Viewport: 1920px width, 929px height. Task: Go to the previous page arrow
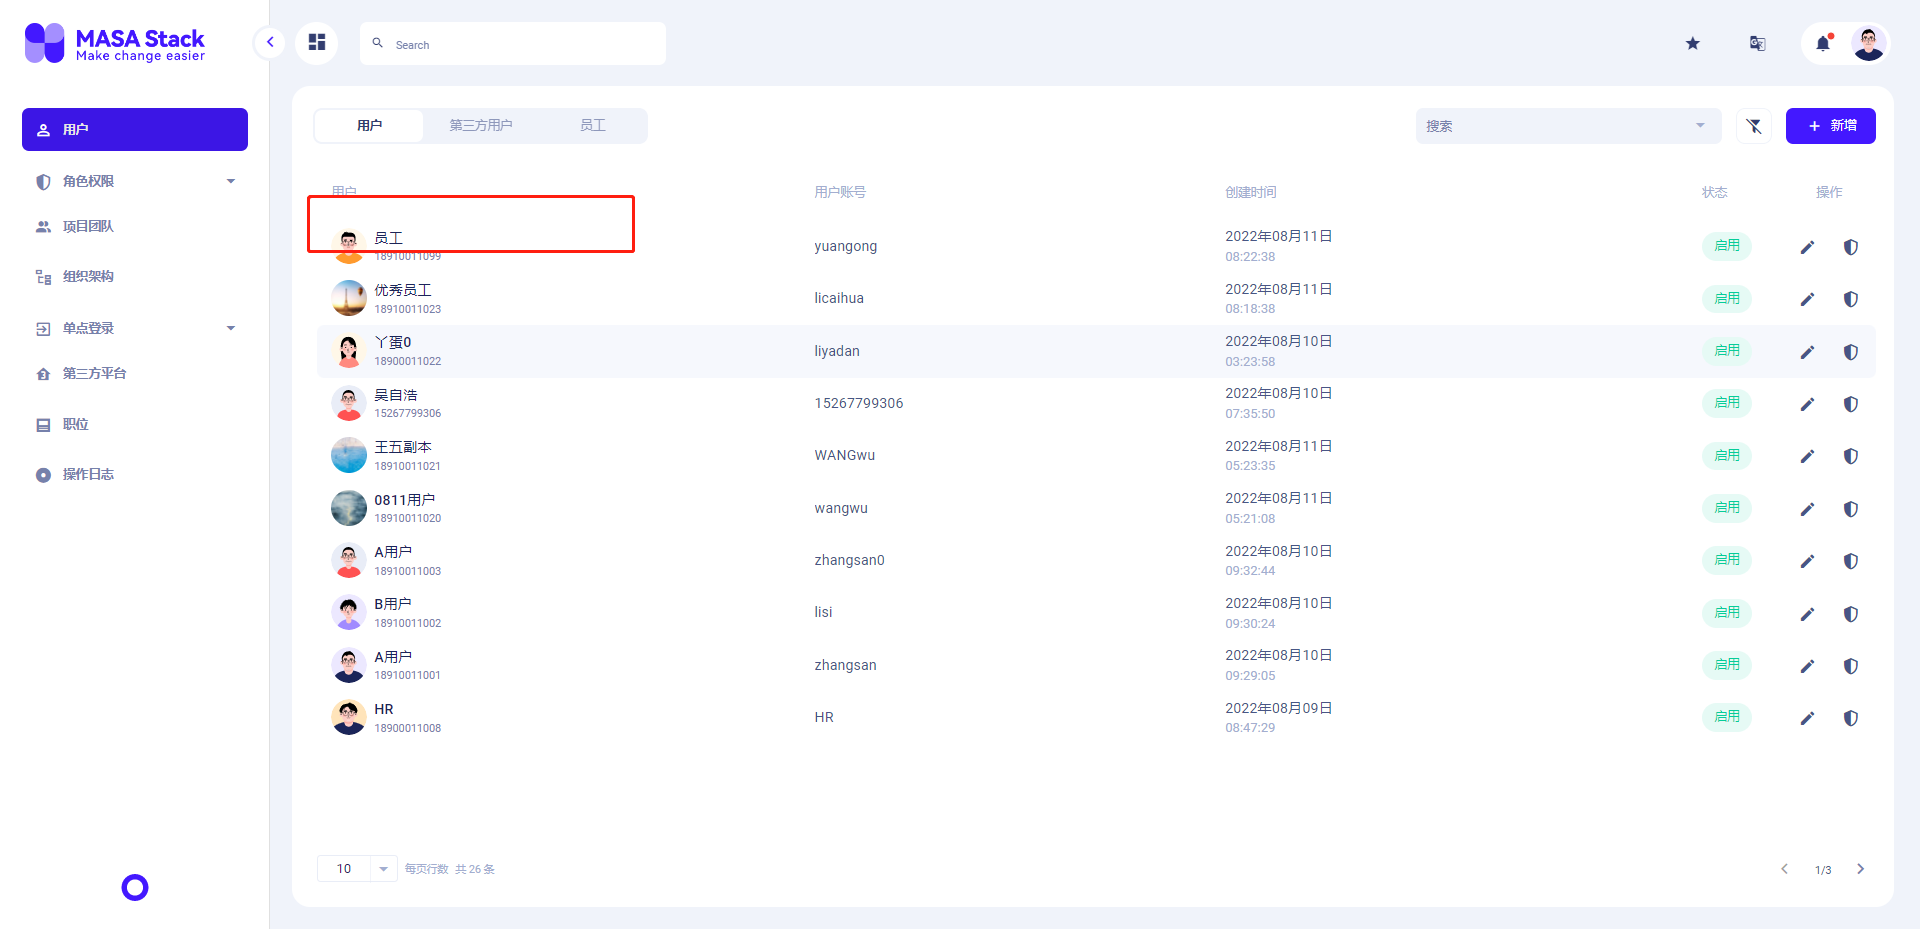point(1784,869)
